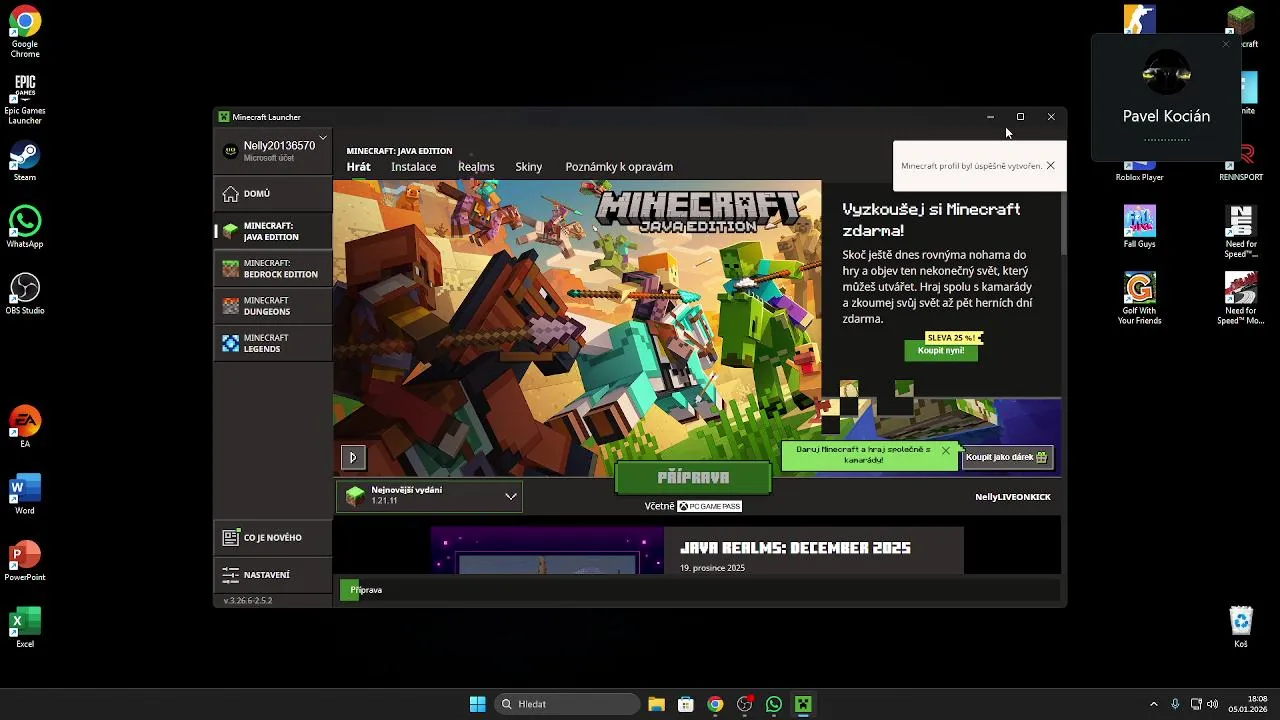This screenshot has height=720, width=1280.
Task: Open Golf With Your Friends shortcut
Action: point(1139,299)
